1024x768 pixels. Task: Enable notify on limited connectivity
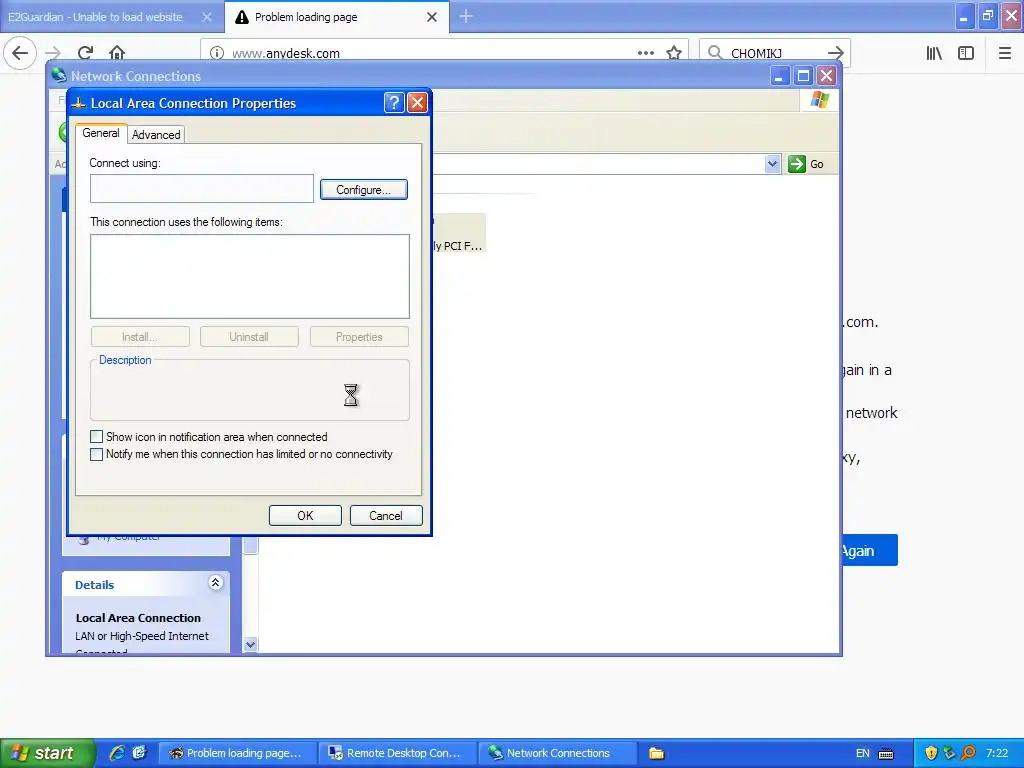pos(96,454)
